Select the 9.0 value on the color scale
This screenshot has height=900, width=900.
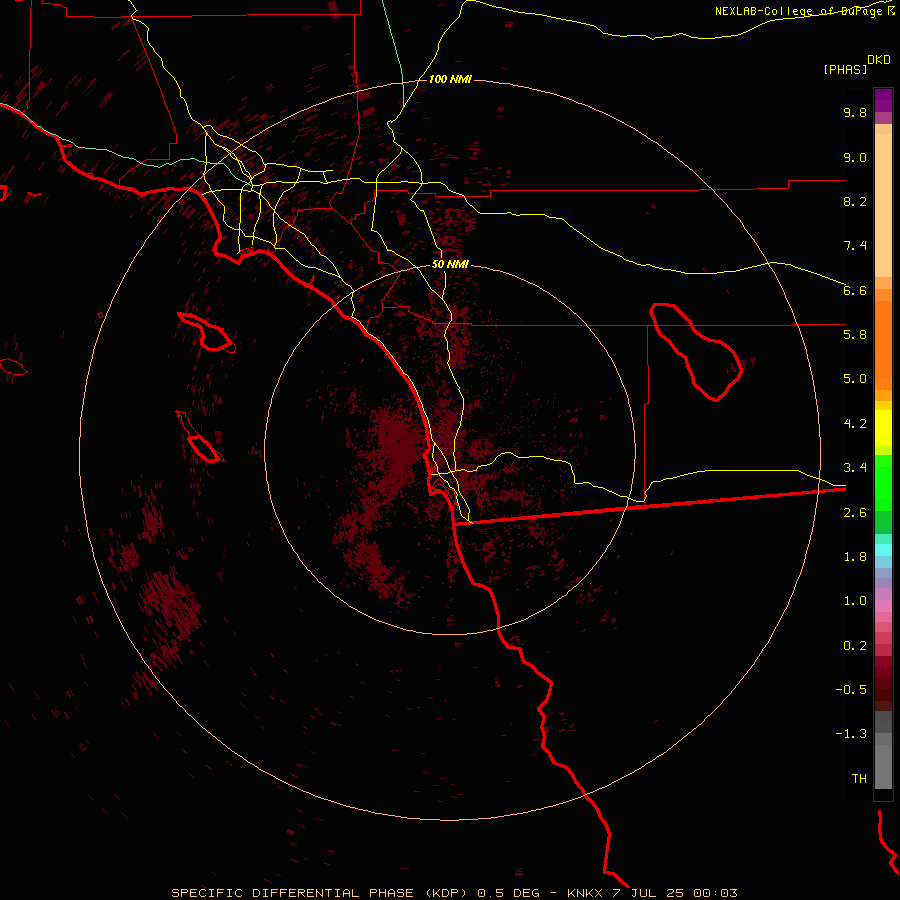pyautogui.click(x=855, y=157)
